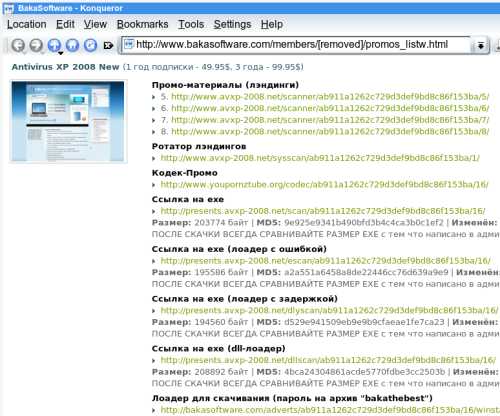The width and height of the screenshot is (500, 416).
Task: Open the Tools menu
Action: click(191, 24)
